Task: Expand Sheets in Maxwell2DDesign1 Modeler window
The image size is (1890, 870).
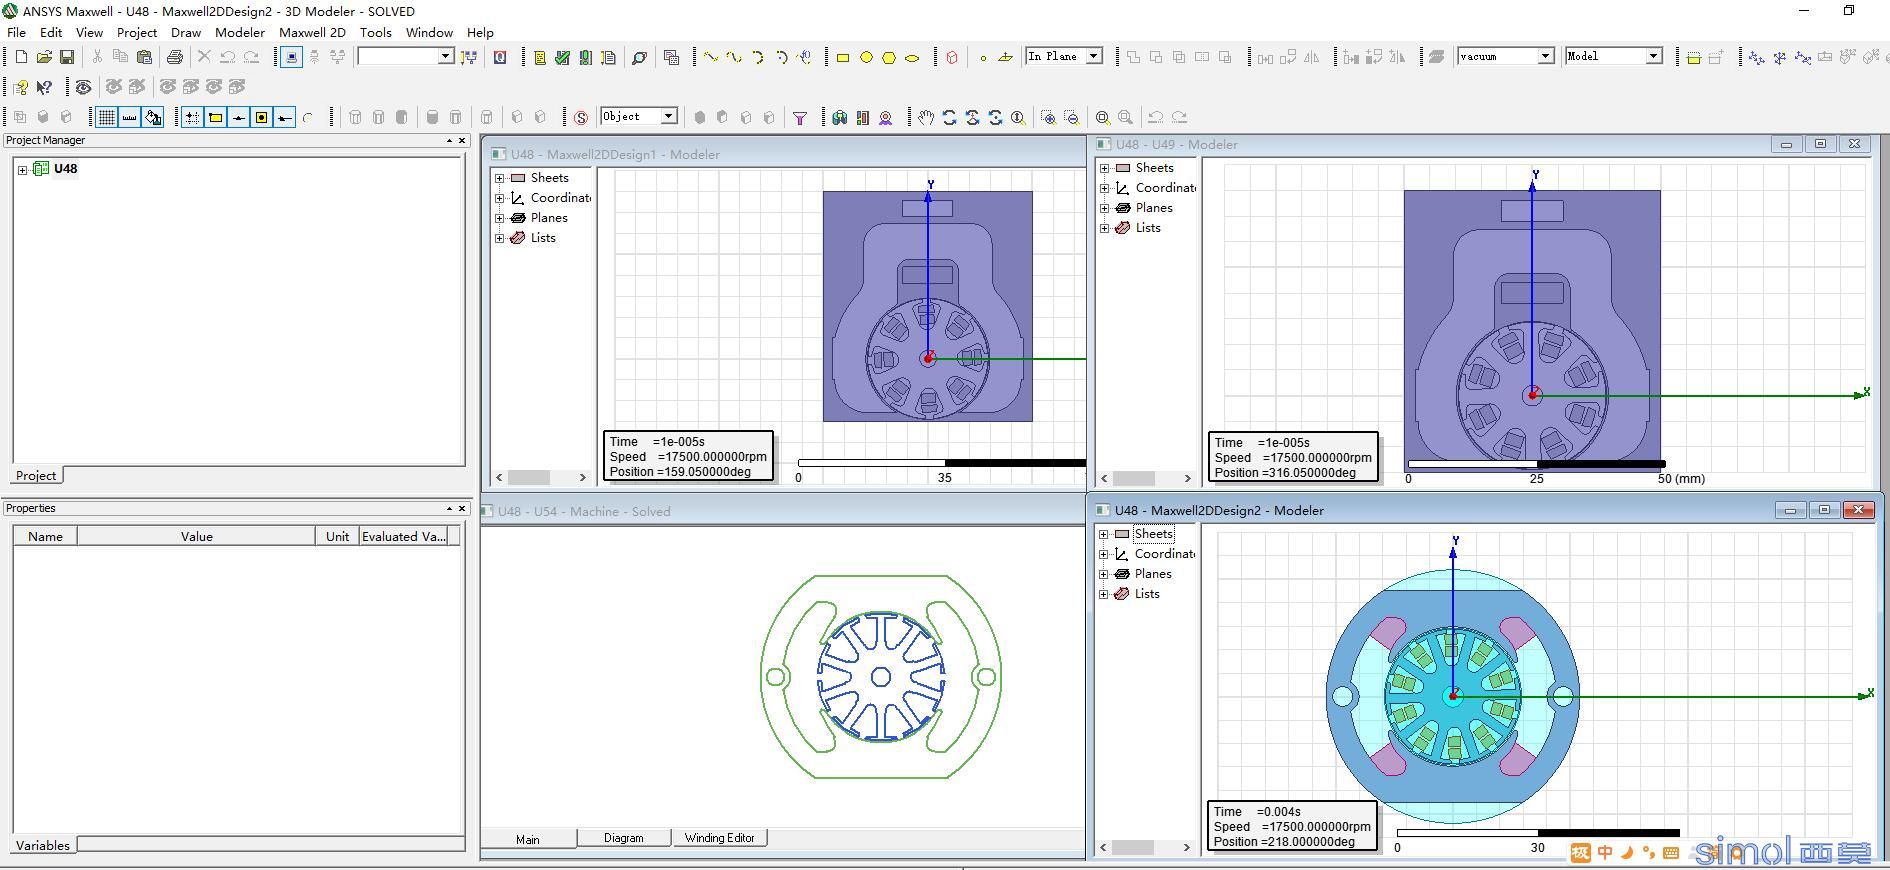Action: coord(500,178)
